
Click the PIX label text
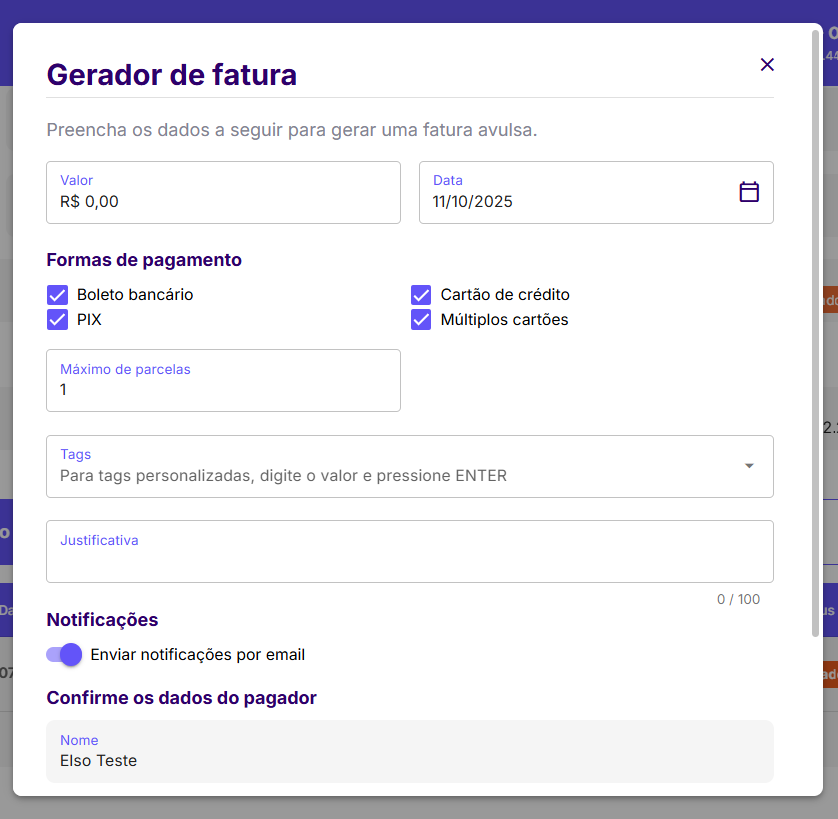click(89, 320)
